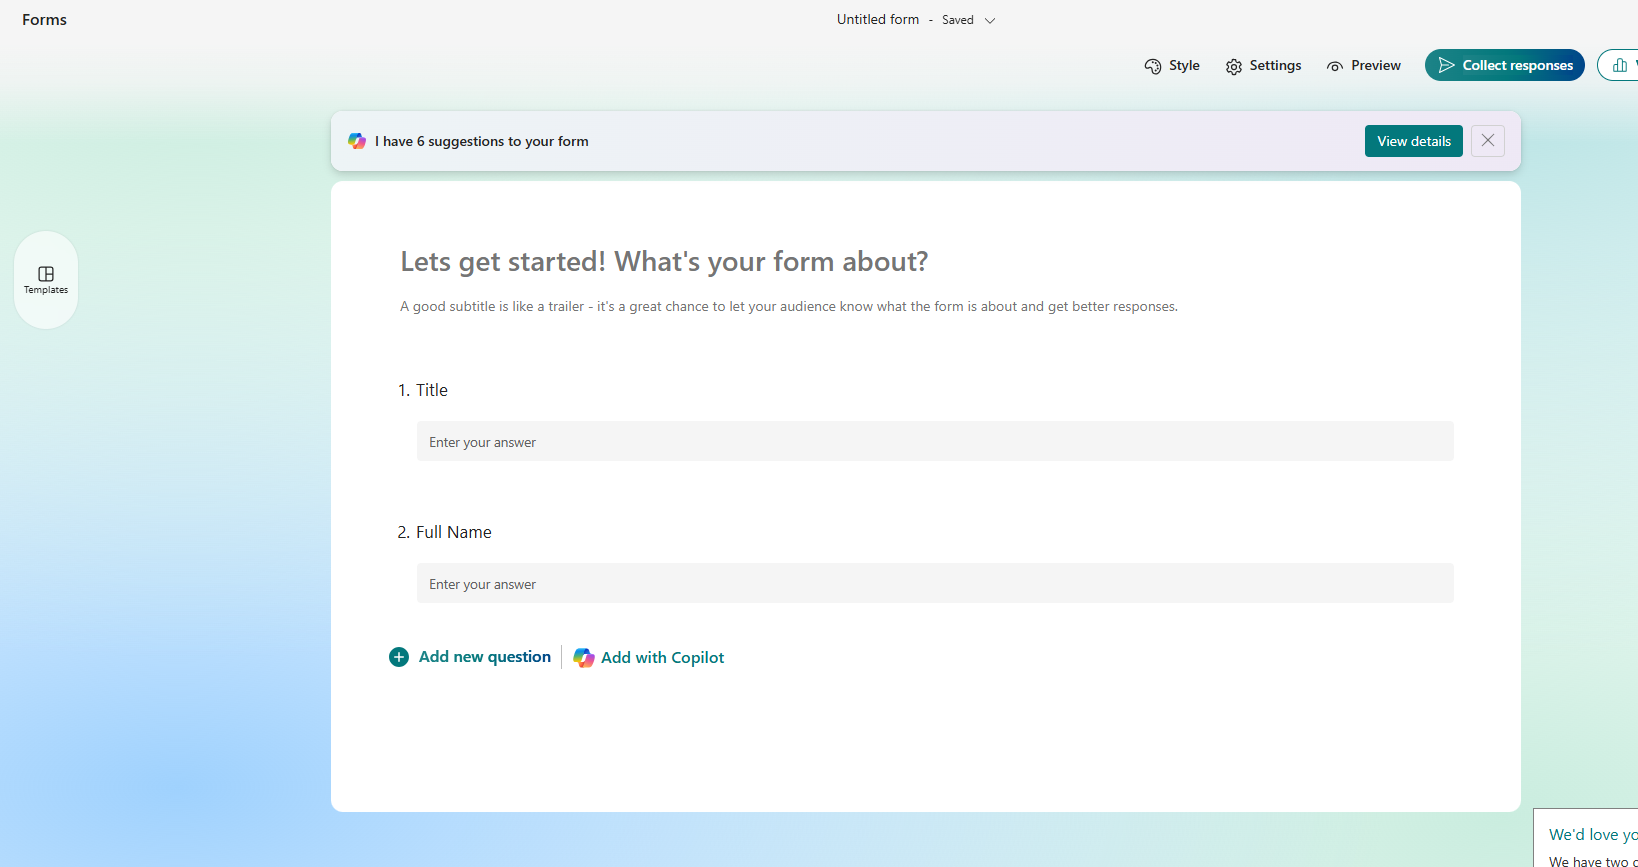Open the Templates panel icon
Viewport: 1638px width, 867px height.
coord(46,274)
